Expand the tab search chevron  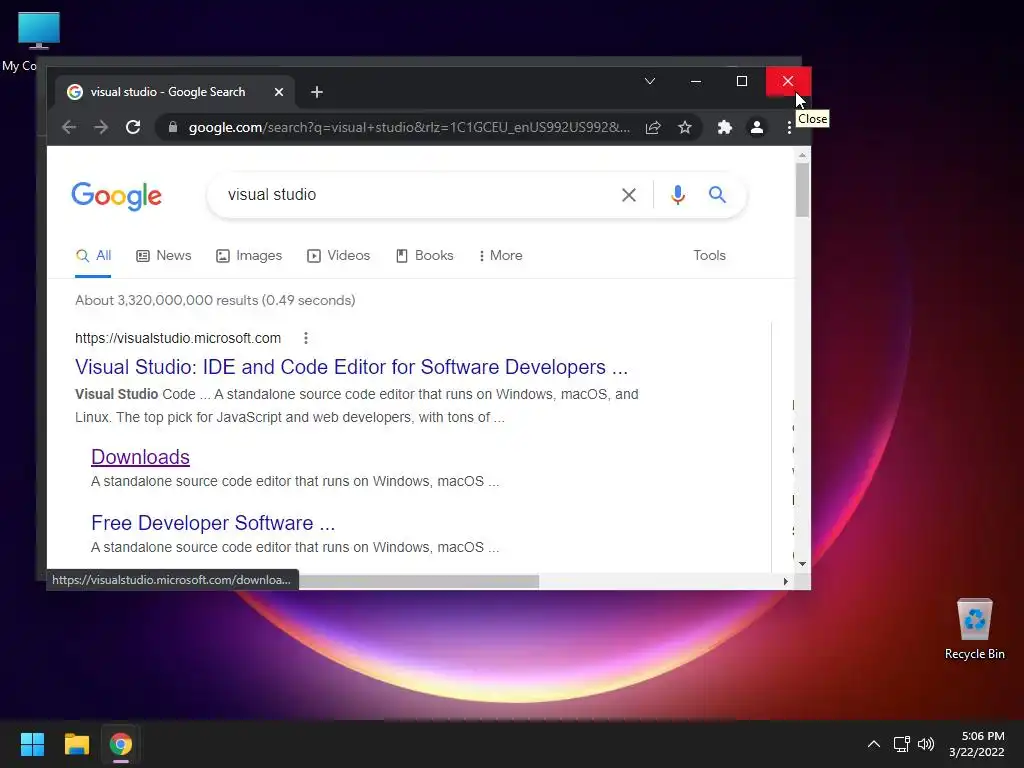point(650,81)
